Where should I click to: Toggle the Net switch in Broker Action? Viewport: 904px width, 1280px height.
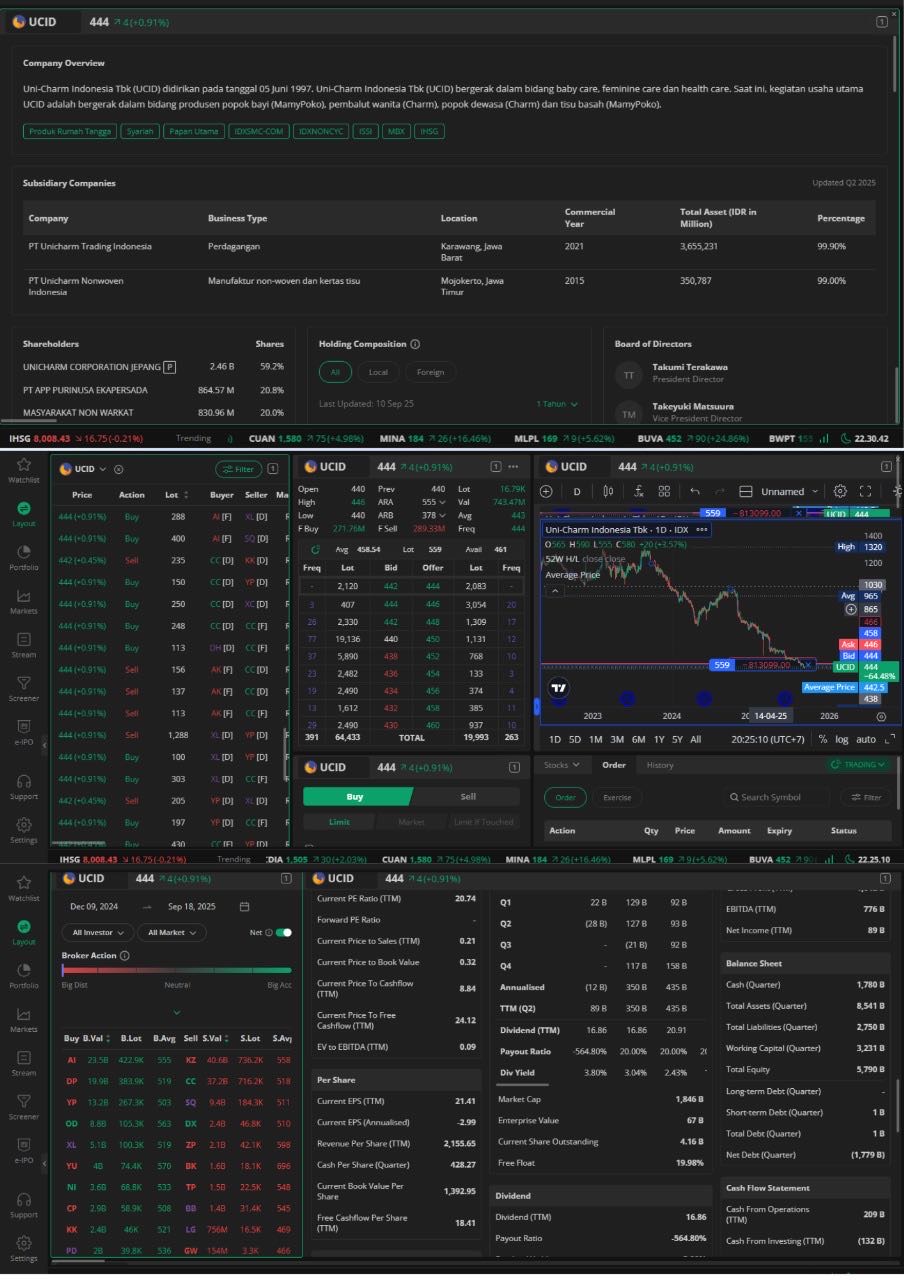(284, 932)
